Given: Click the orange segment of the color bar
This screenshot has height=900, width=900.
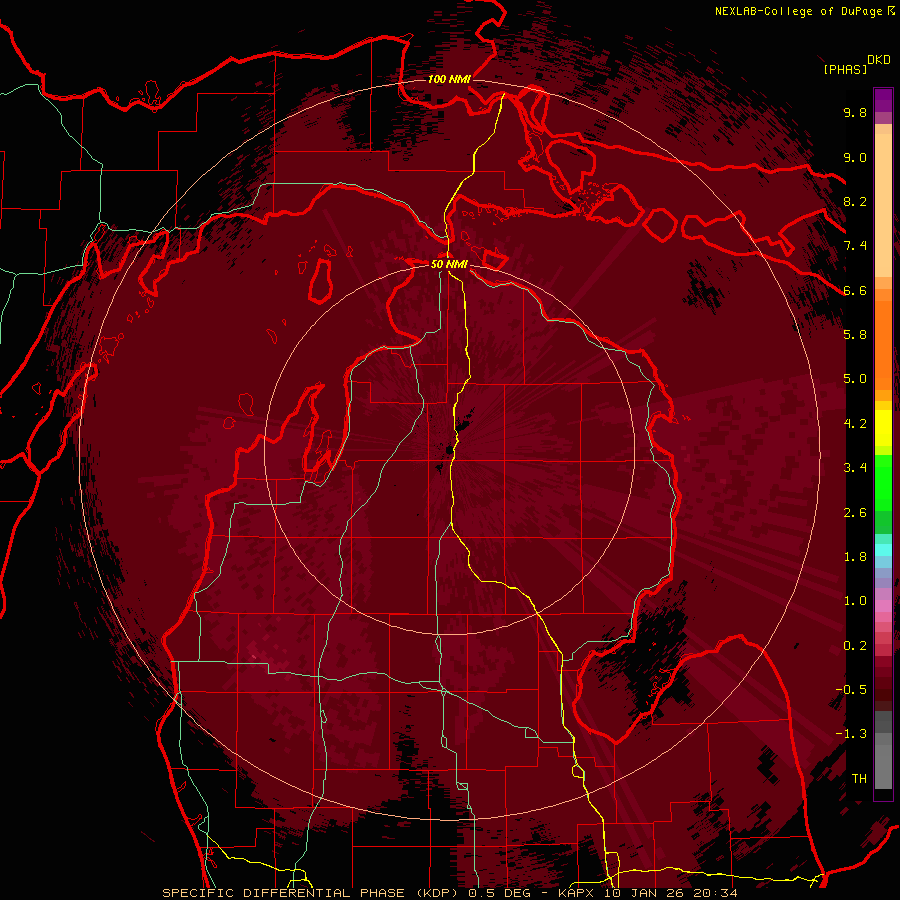Looking at the screenshot, I should pos(883,344).
